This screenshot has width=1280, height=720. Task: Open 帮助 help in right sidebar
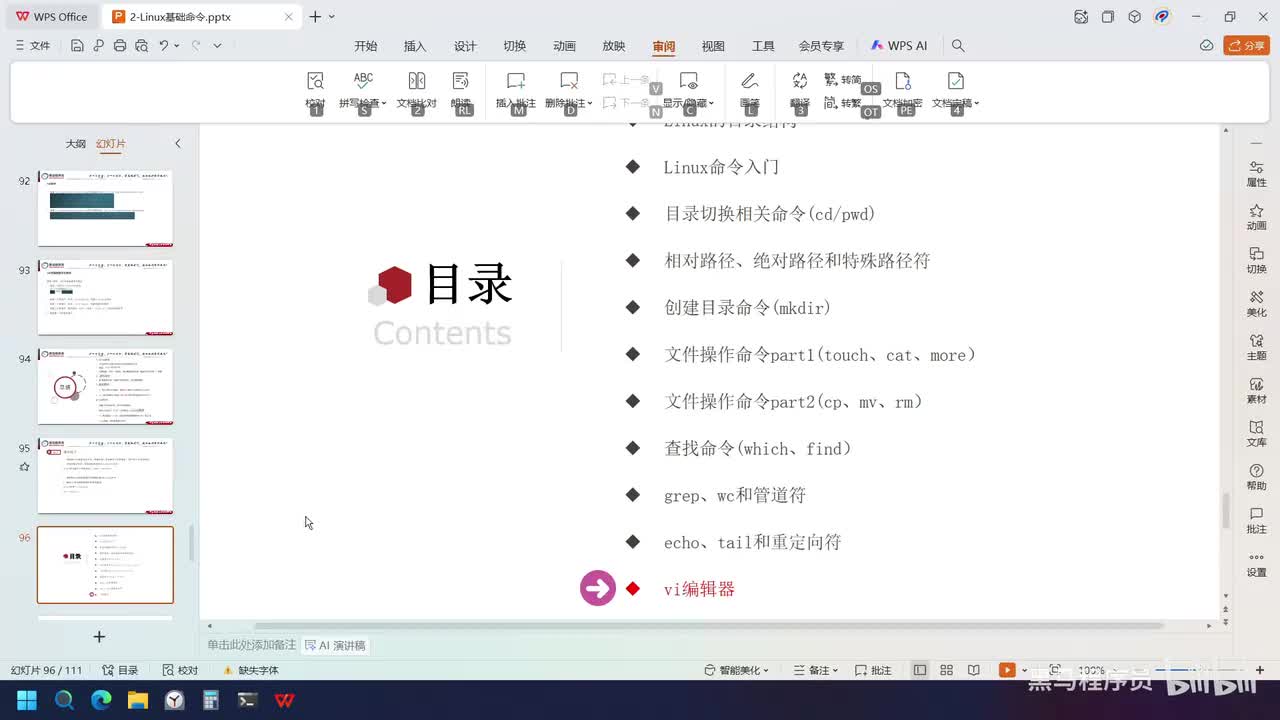[1256, 477]
